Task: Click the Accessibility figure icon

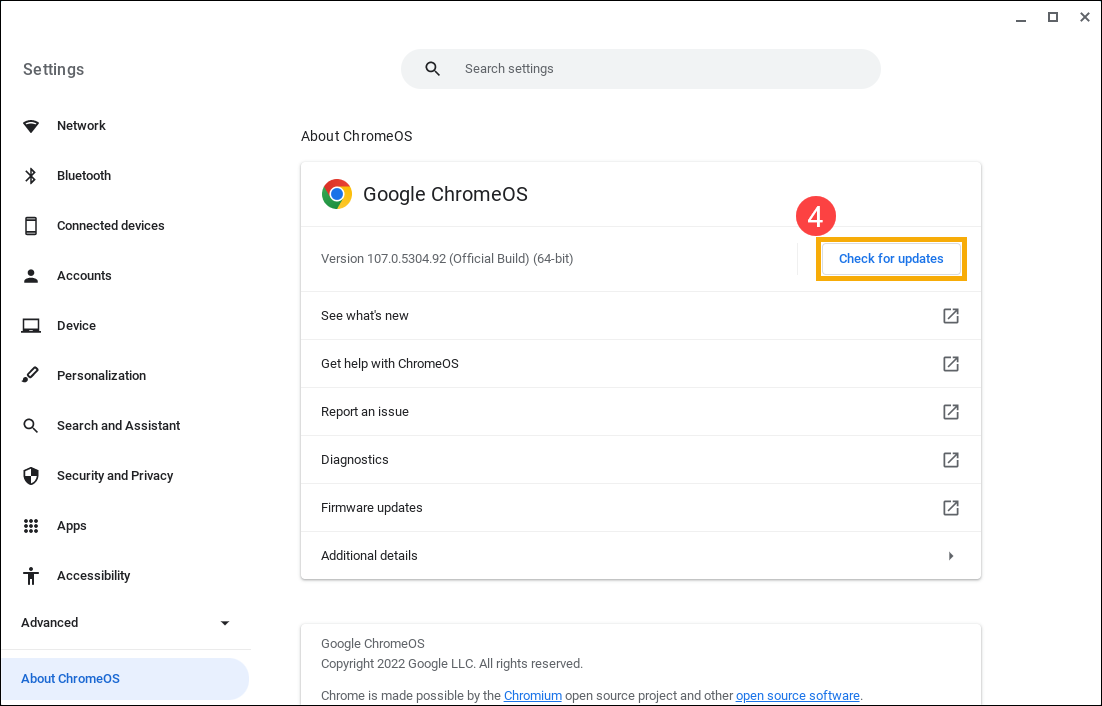Action: point(31,576)
